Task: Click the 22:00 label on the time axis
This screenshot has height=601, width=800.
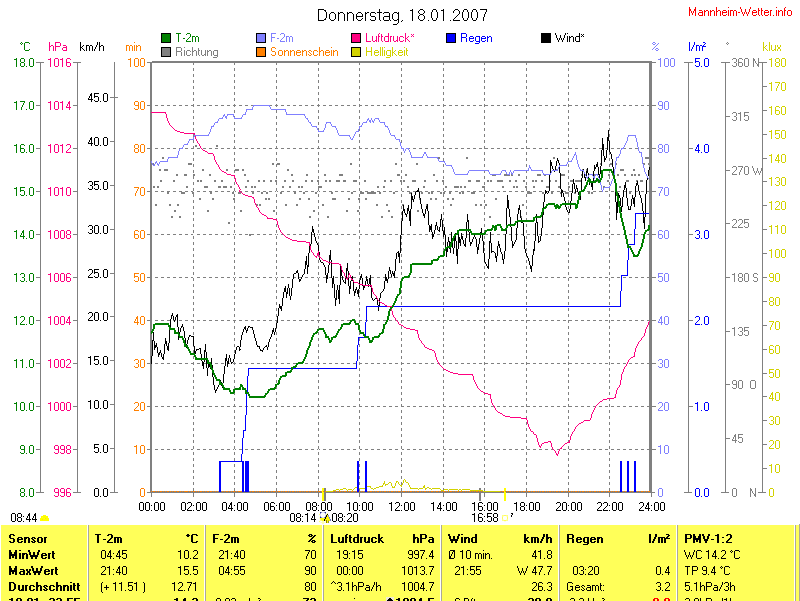Action: point(610,507)
